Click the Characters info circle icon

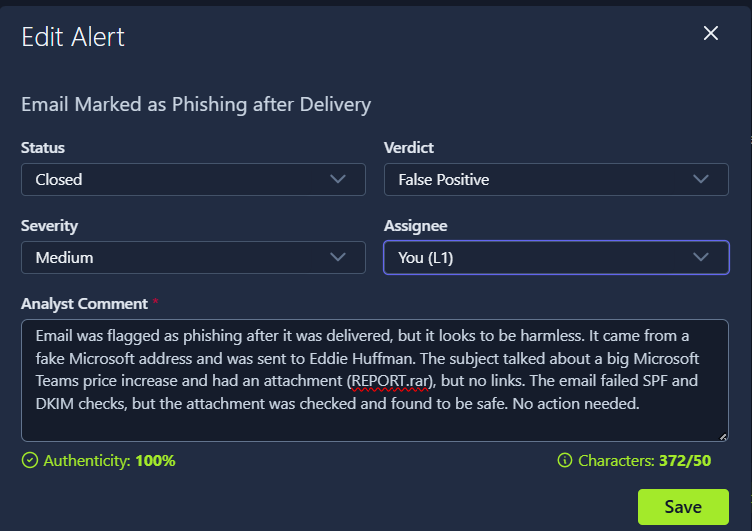[565, 461]
